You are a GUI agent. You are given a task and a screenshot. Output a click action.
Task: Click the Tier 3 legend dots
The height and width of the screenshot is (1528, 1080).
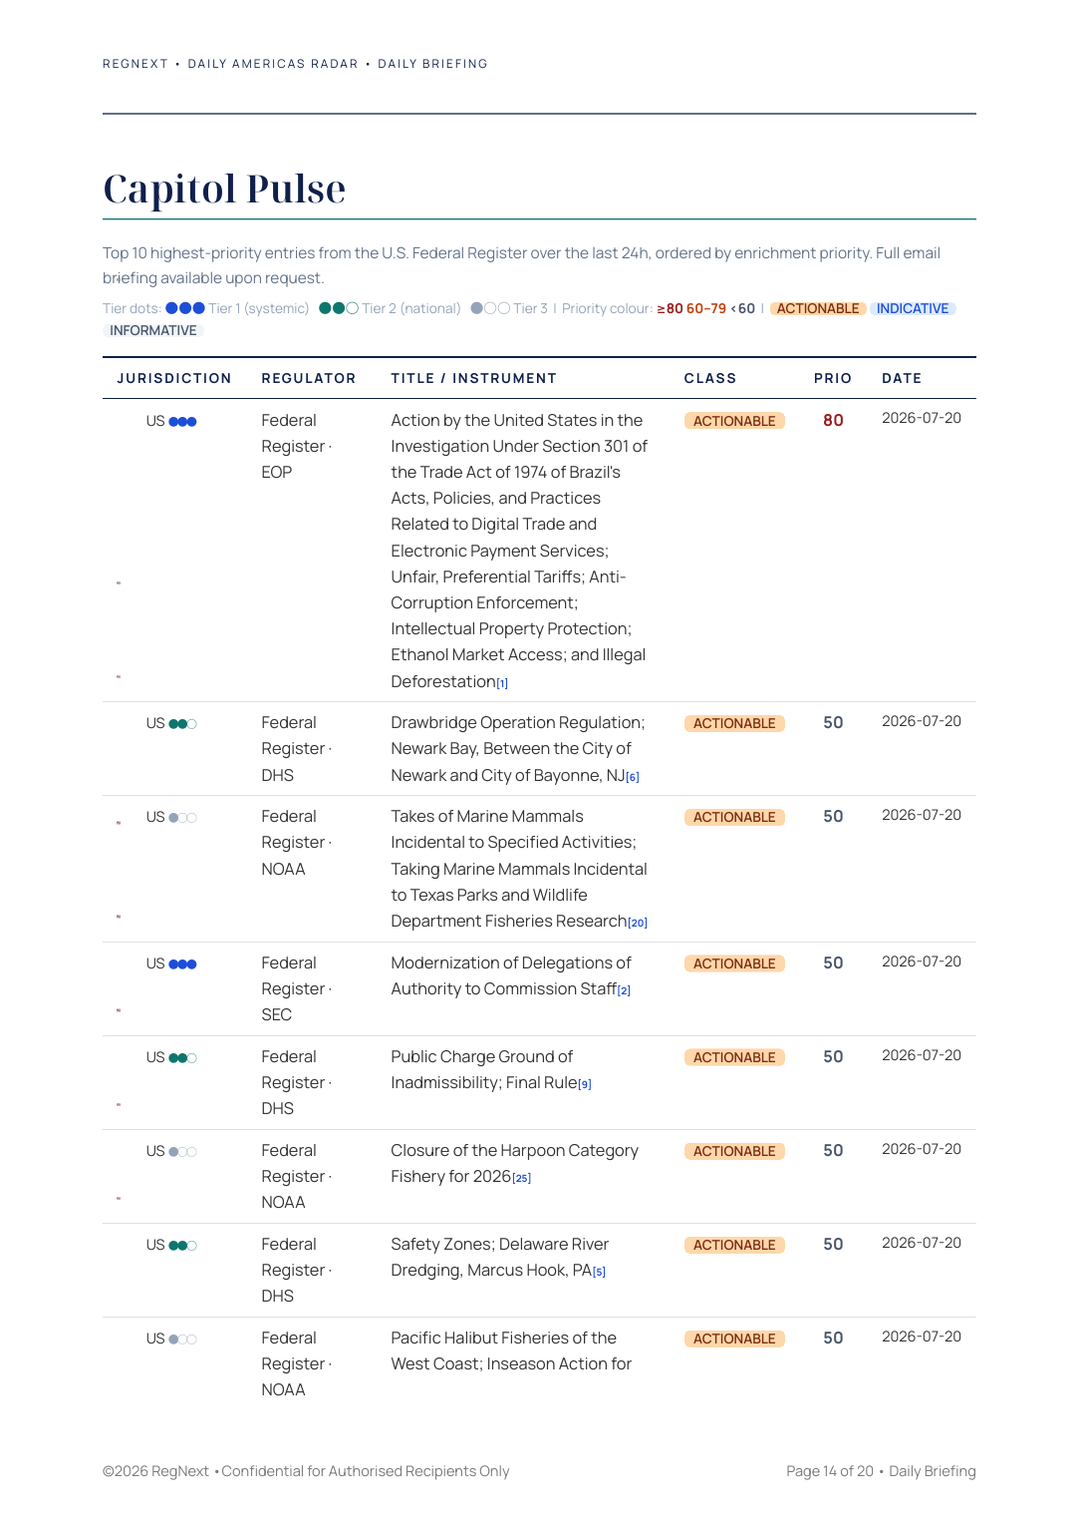[490, 308]
